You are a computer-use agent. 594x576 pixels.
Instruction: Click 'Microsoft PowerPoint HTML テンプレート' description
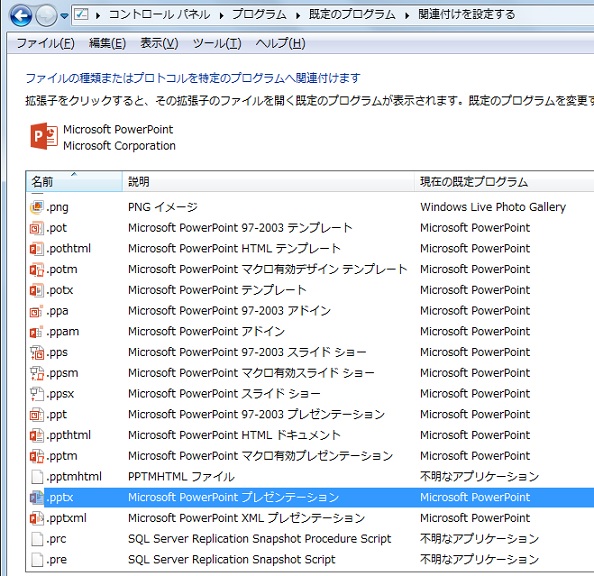(234, 249)
